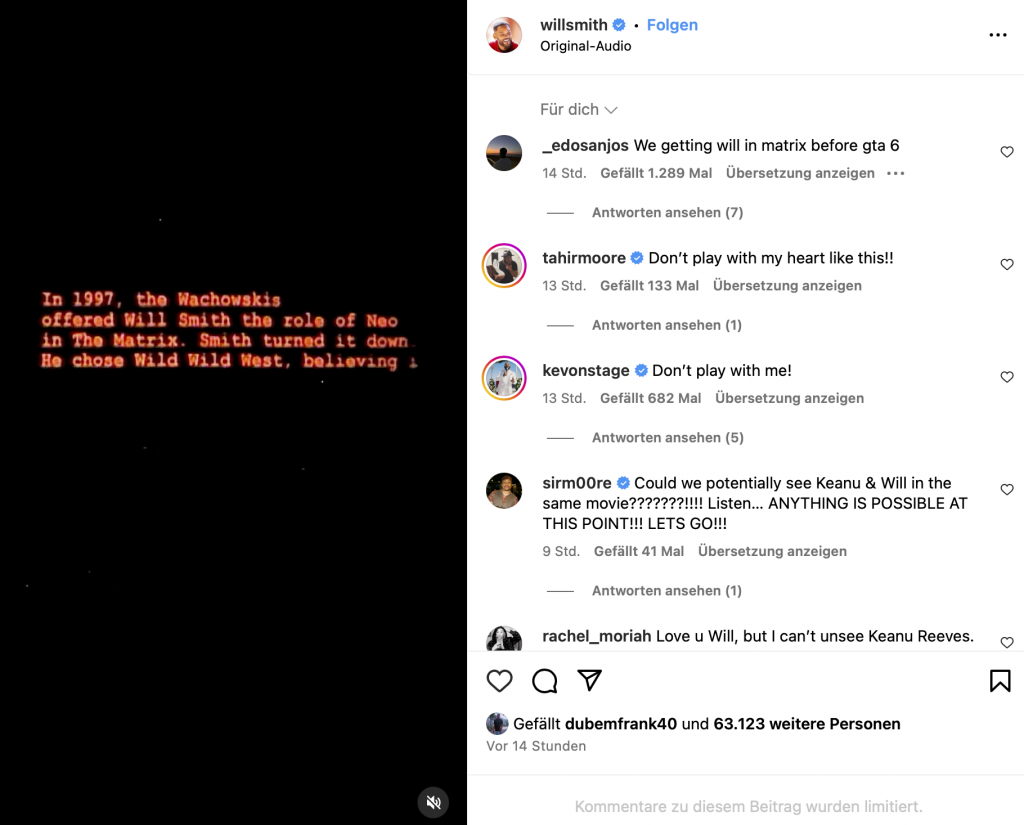Expand the 5 replies under kevonstage
The width and height of the screenshot is (1024, 825).
667,438
